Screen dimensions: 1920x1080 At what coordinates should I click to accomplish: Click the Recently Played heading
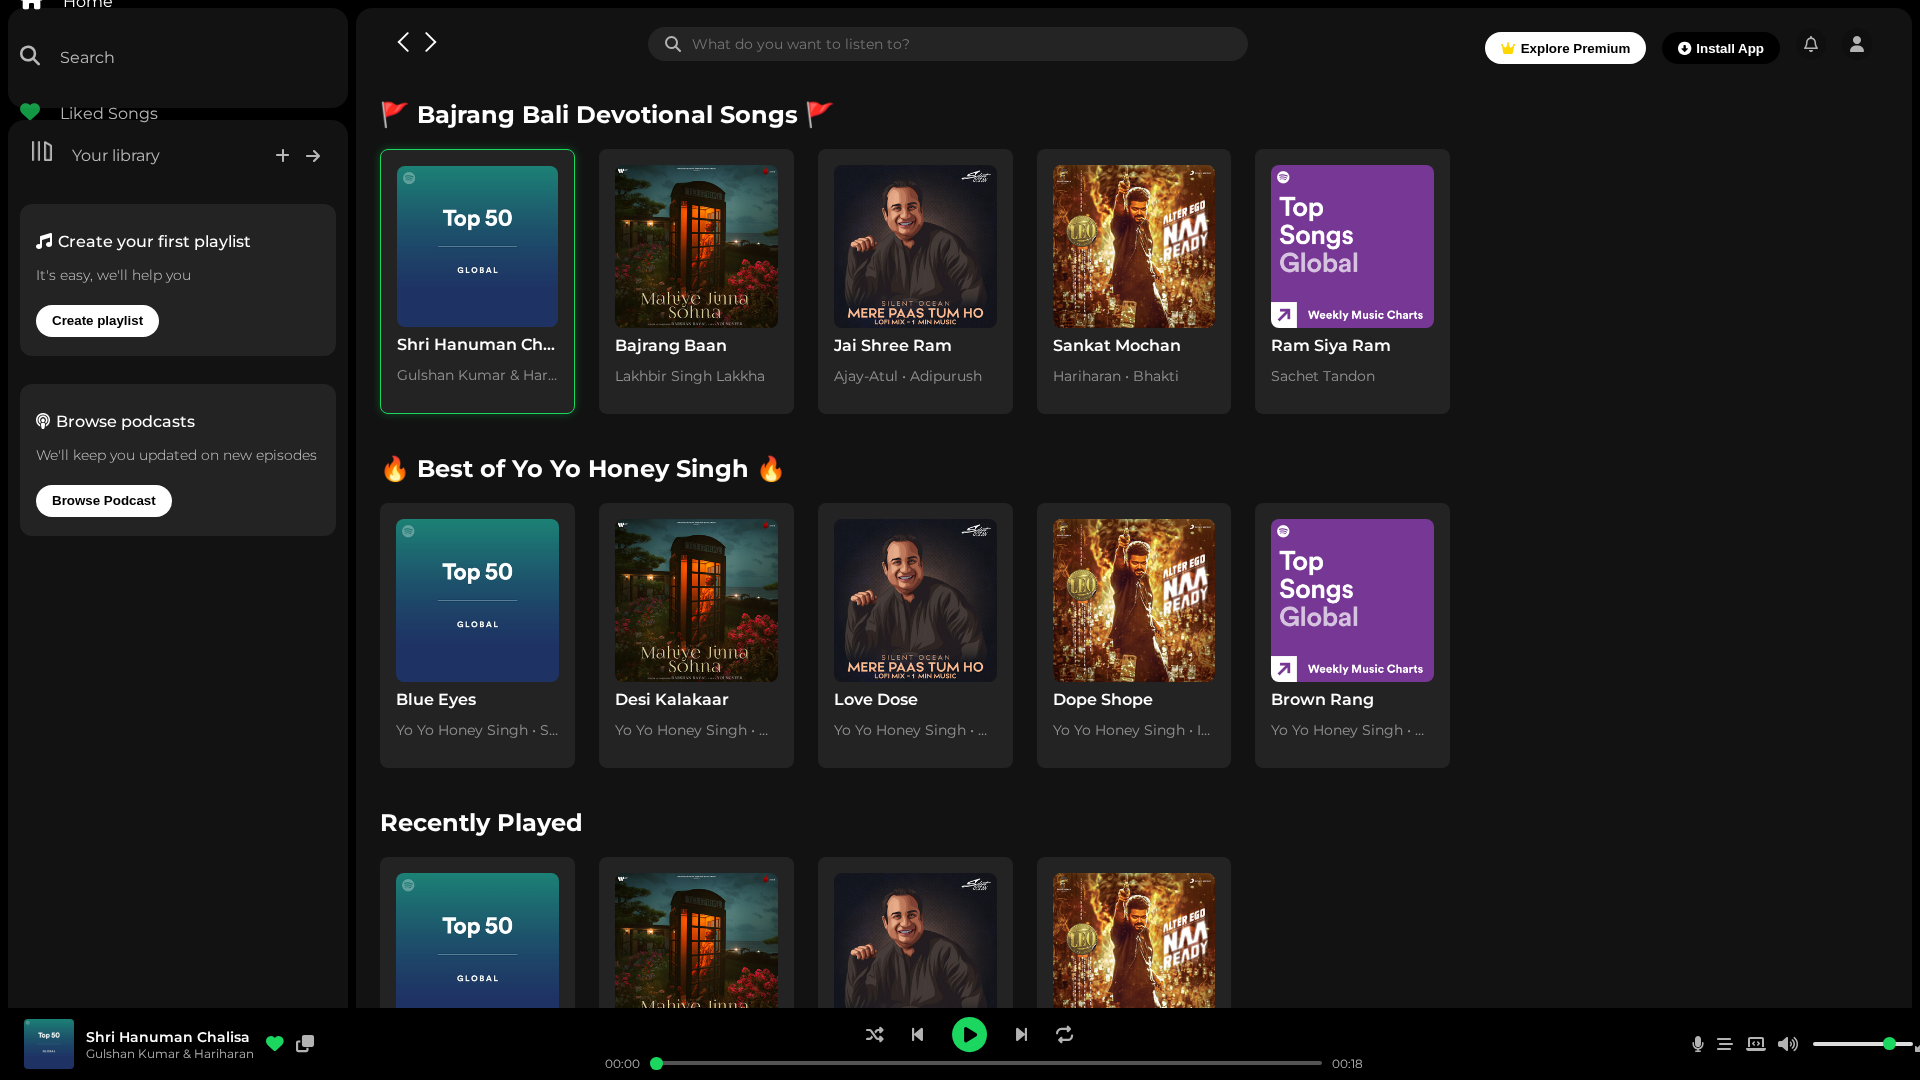[x=481, y=823]
